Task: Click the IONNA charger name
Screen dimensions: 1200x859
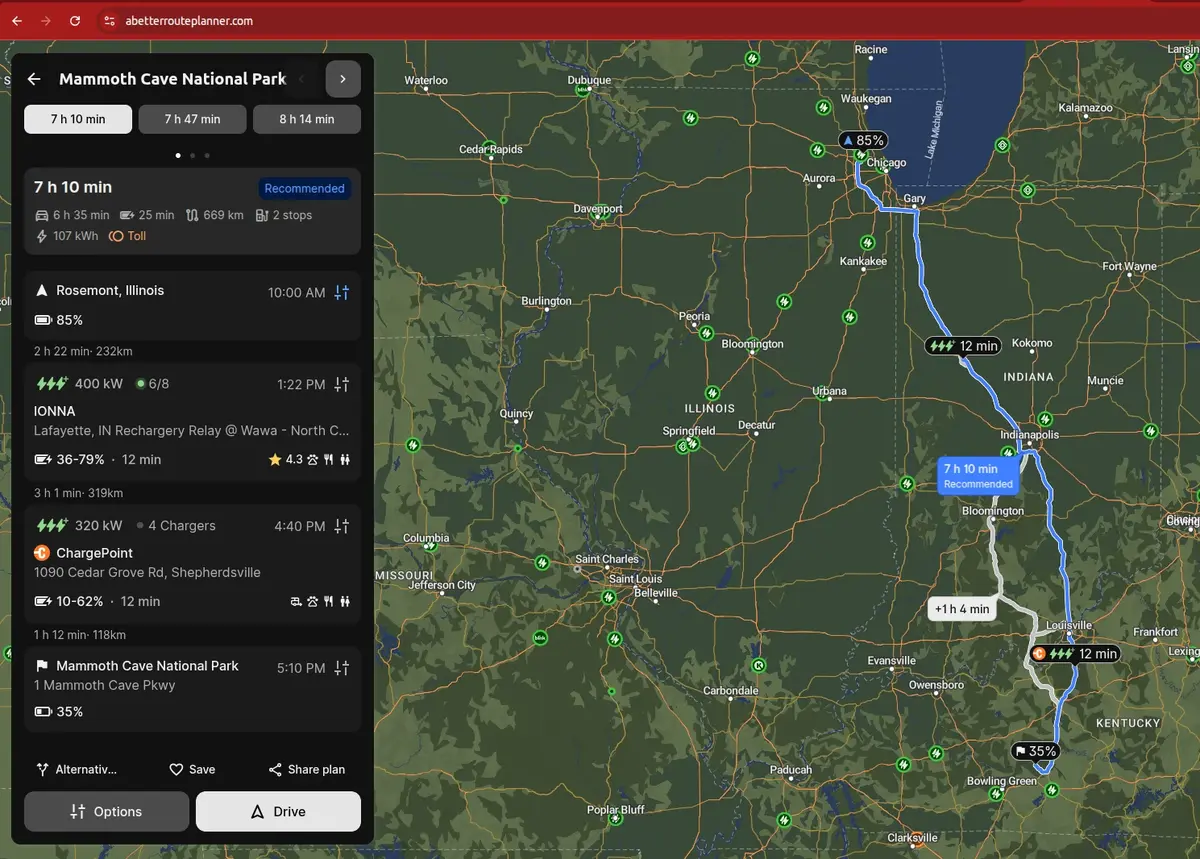Action: 55,411
